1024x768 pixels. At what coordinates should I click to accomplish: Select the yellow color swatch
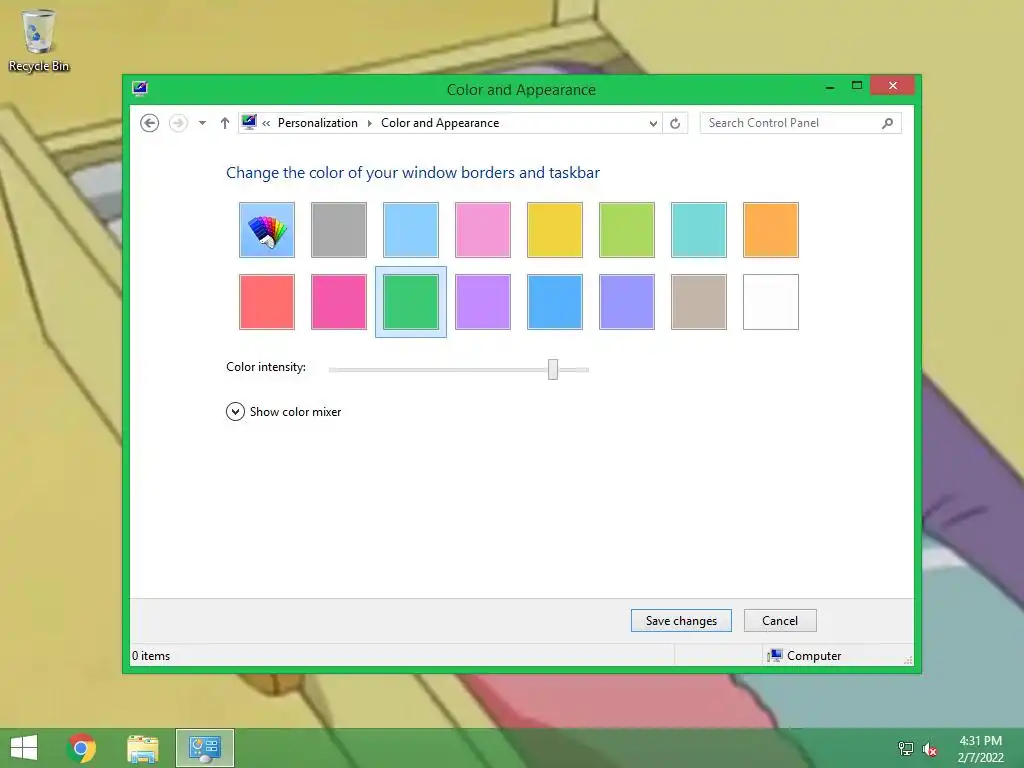point(554,230)
